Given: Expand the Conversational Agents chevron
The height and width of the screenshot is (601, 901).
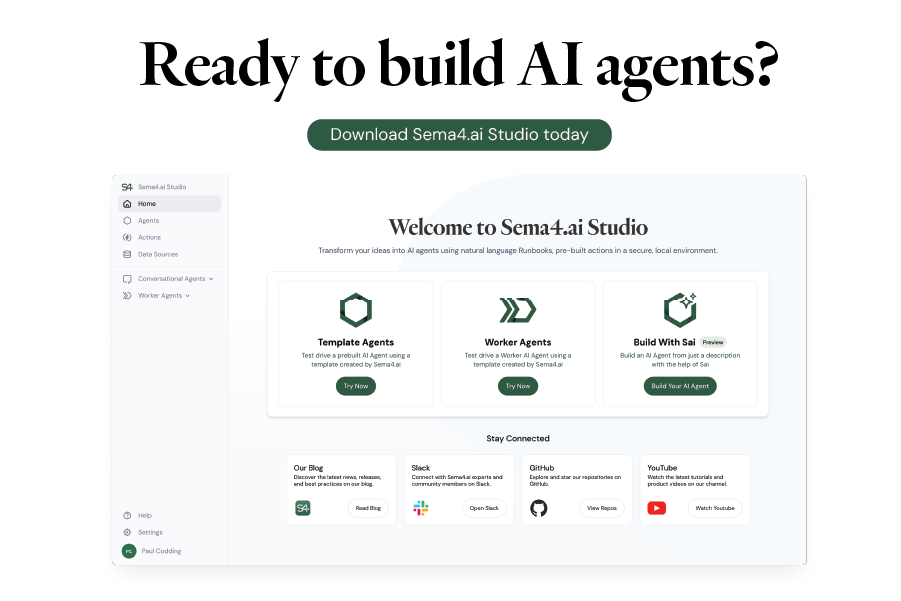Looking at the screenshot, I should click(211, 279).
